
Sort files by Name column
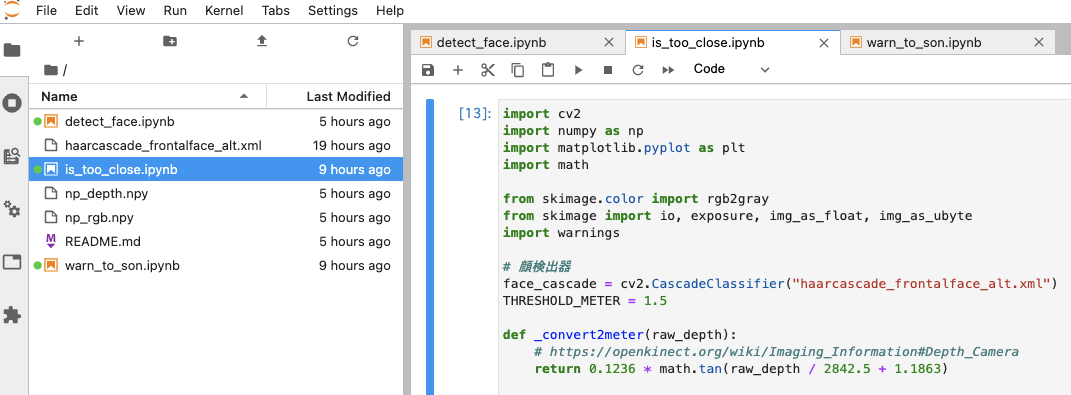tap(147, 96)
